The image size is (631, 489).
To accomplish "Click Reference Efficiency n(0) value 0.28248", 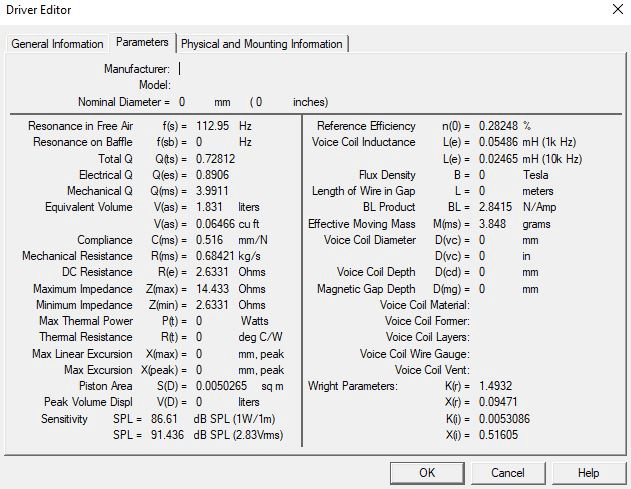I will [x=498, y=126].
